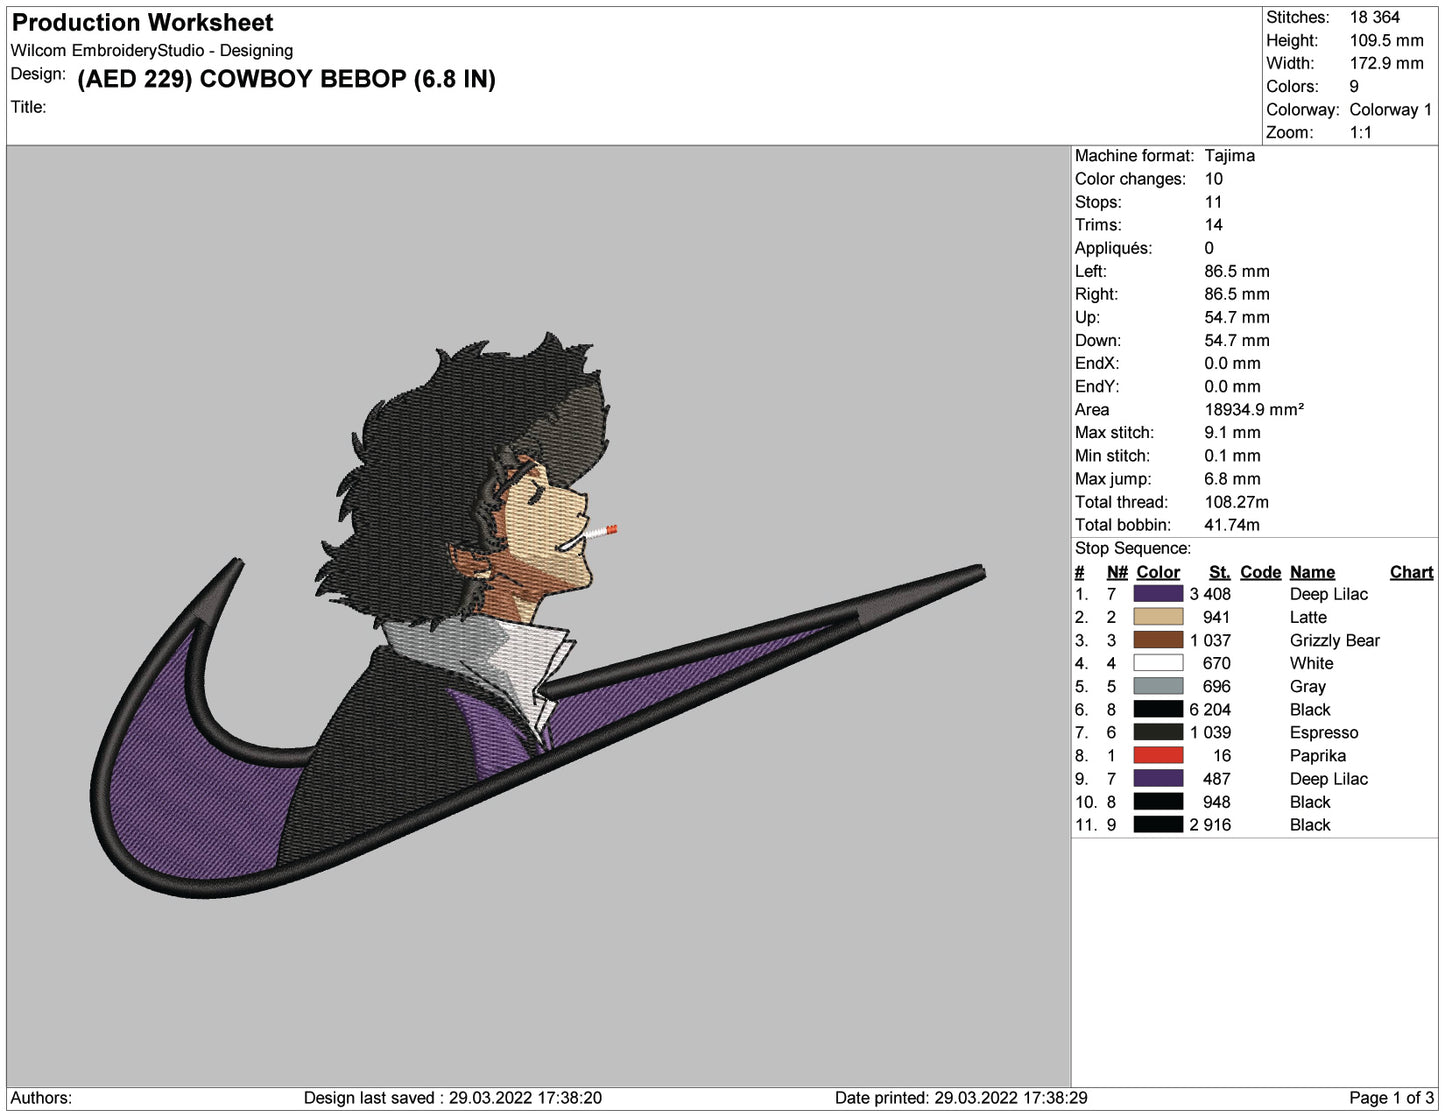Screen dimensions: 1445x1117
Task: Click the 'Colorway 1' value
Action: click(1390, 109)
